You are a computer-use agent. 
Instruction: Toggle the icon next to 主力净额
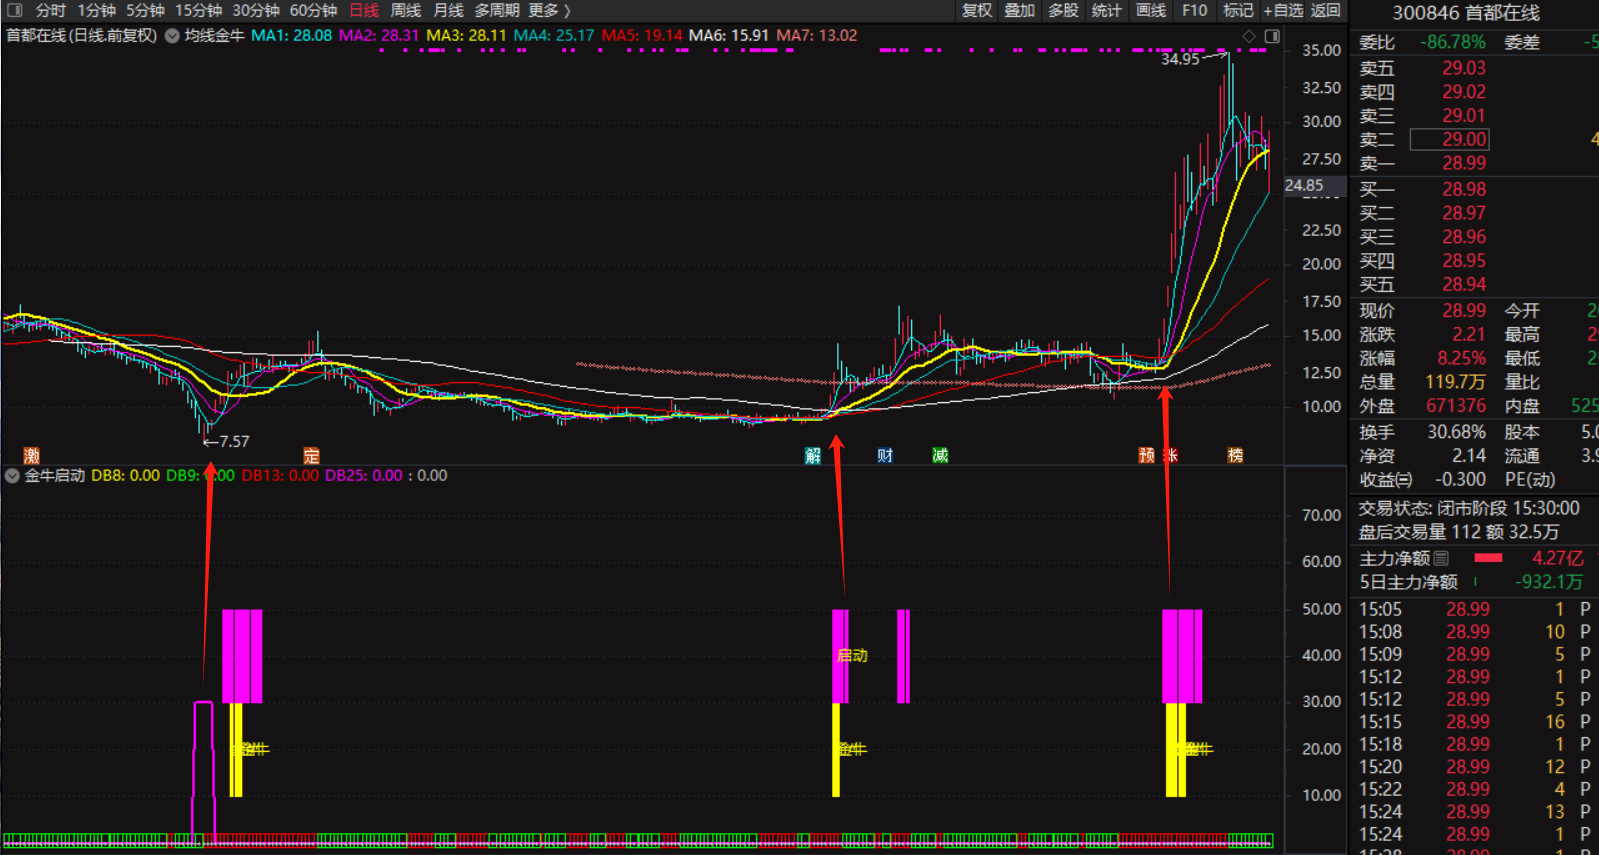tap(1441, 558)
